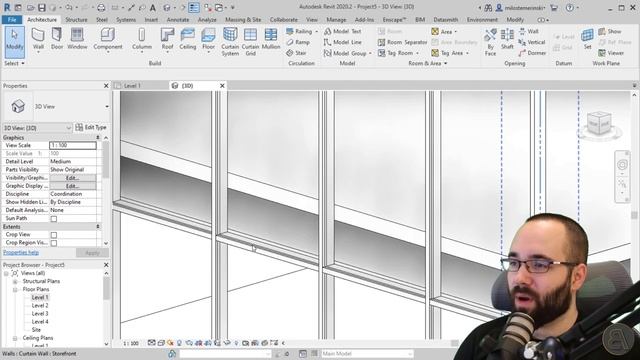Click the ViewCube in 3D view
640x360 pixels.
pos(599,124)
